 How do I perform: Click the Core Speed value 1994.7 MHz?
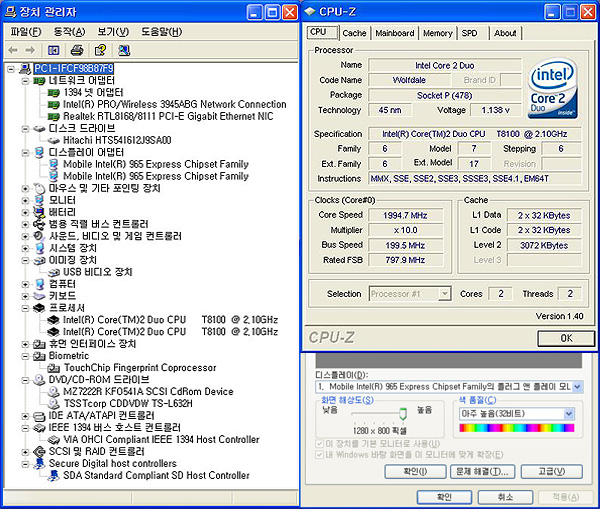point(405,216)
